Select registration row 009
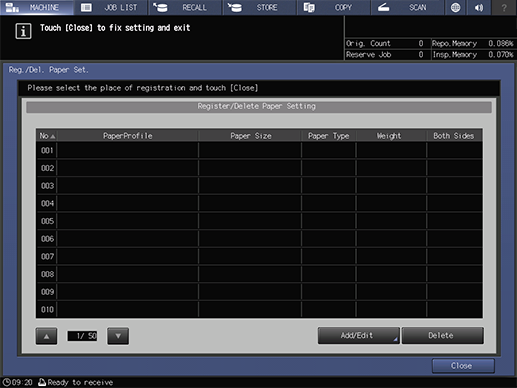517x388 pixels. [259, 292]
